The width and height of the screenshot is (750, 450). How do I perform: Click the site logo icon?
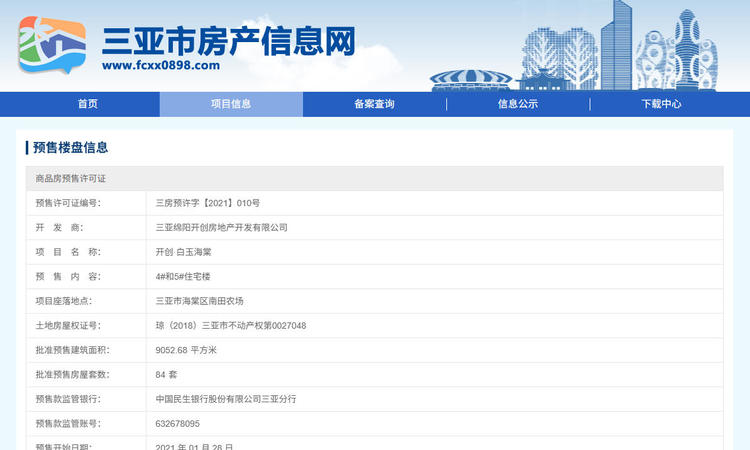pos(52,45)
